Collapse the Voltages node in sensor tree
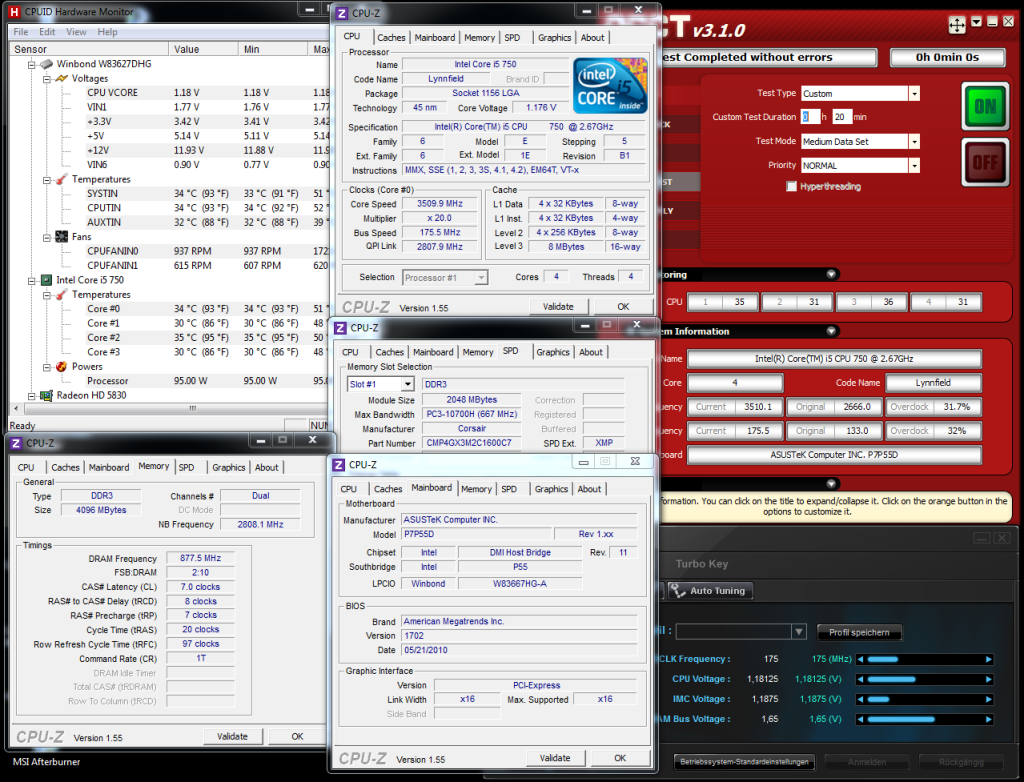This screenshot has height=782, width=1024. [46, 79]
